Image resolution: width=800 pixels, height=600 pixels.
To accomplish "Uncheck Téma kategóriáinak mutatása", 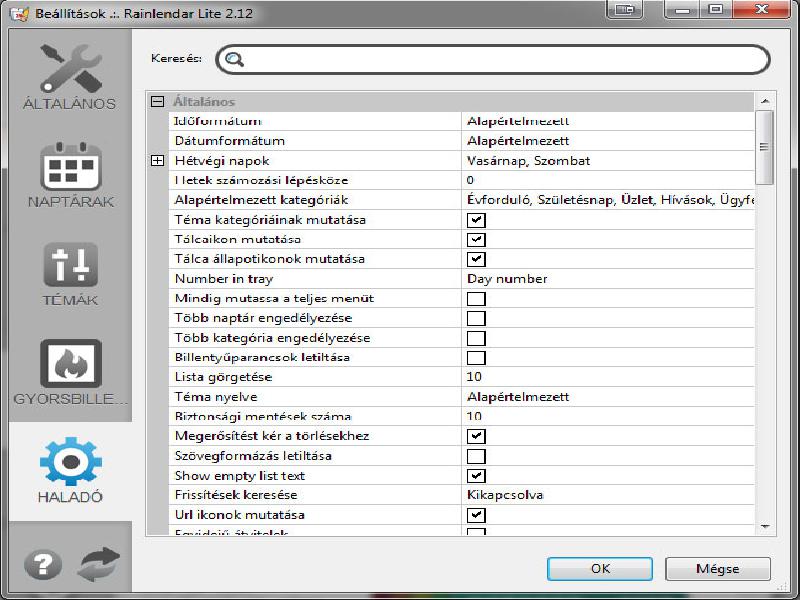I will [x=476, y=220].
